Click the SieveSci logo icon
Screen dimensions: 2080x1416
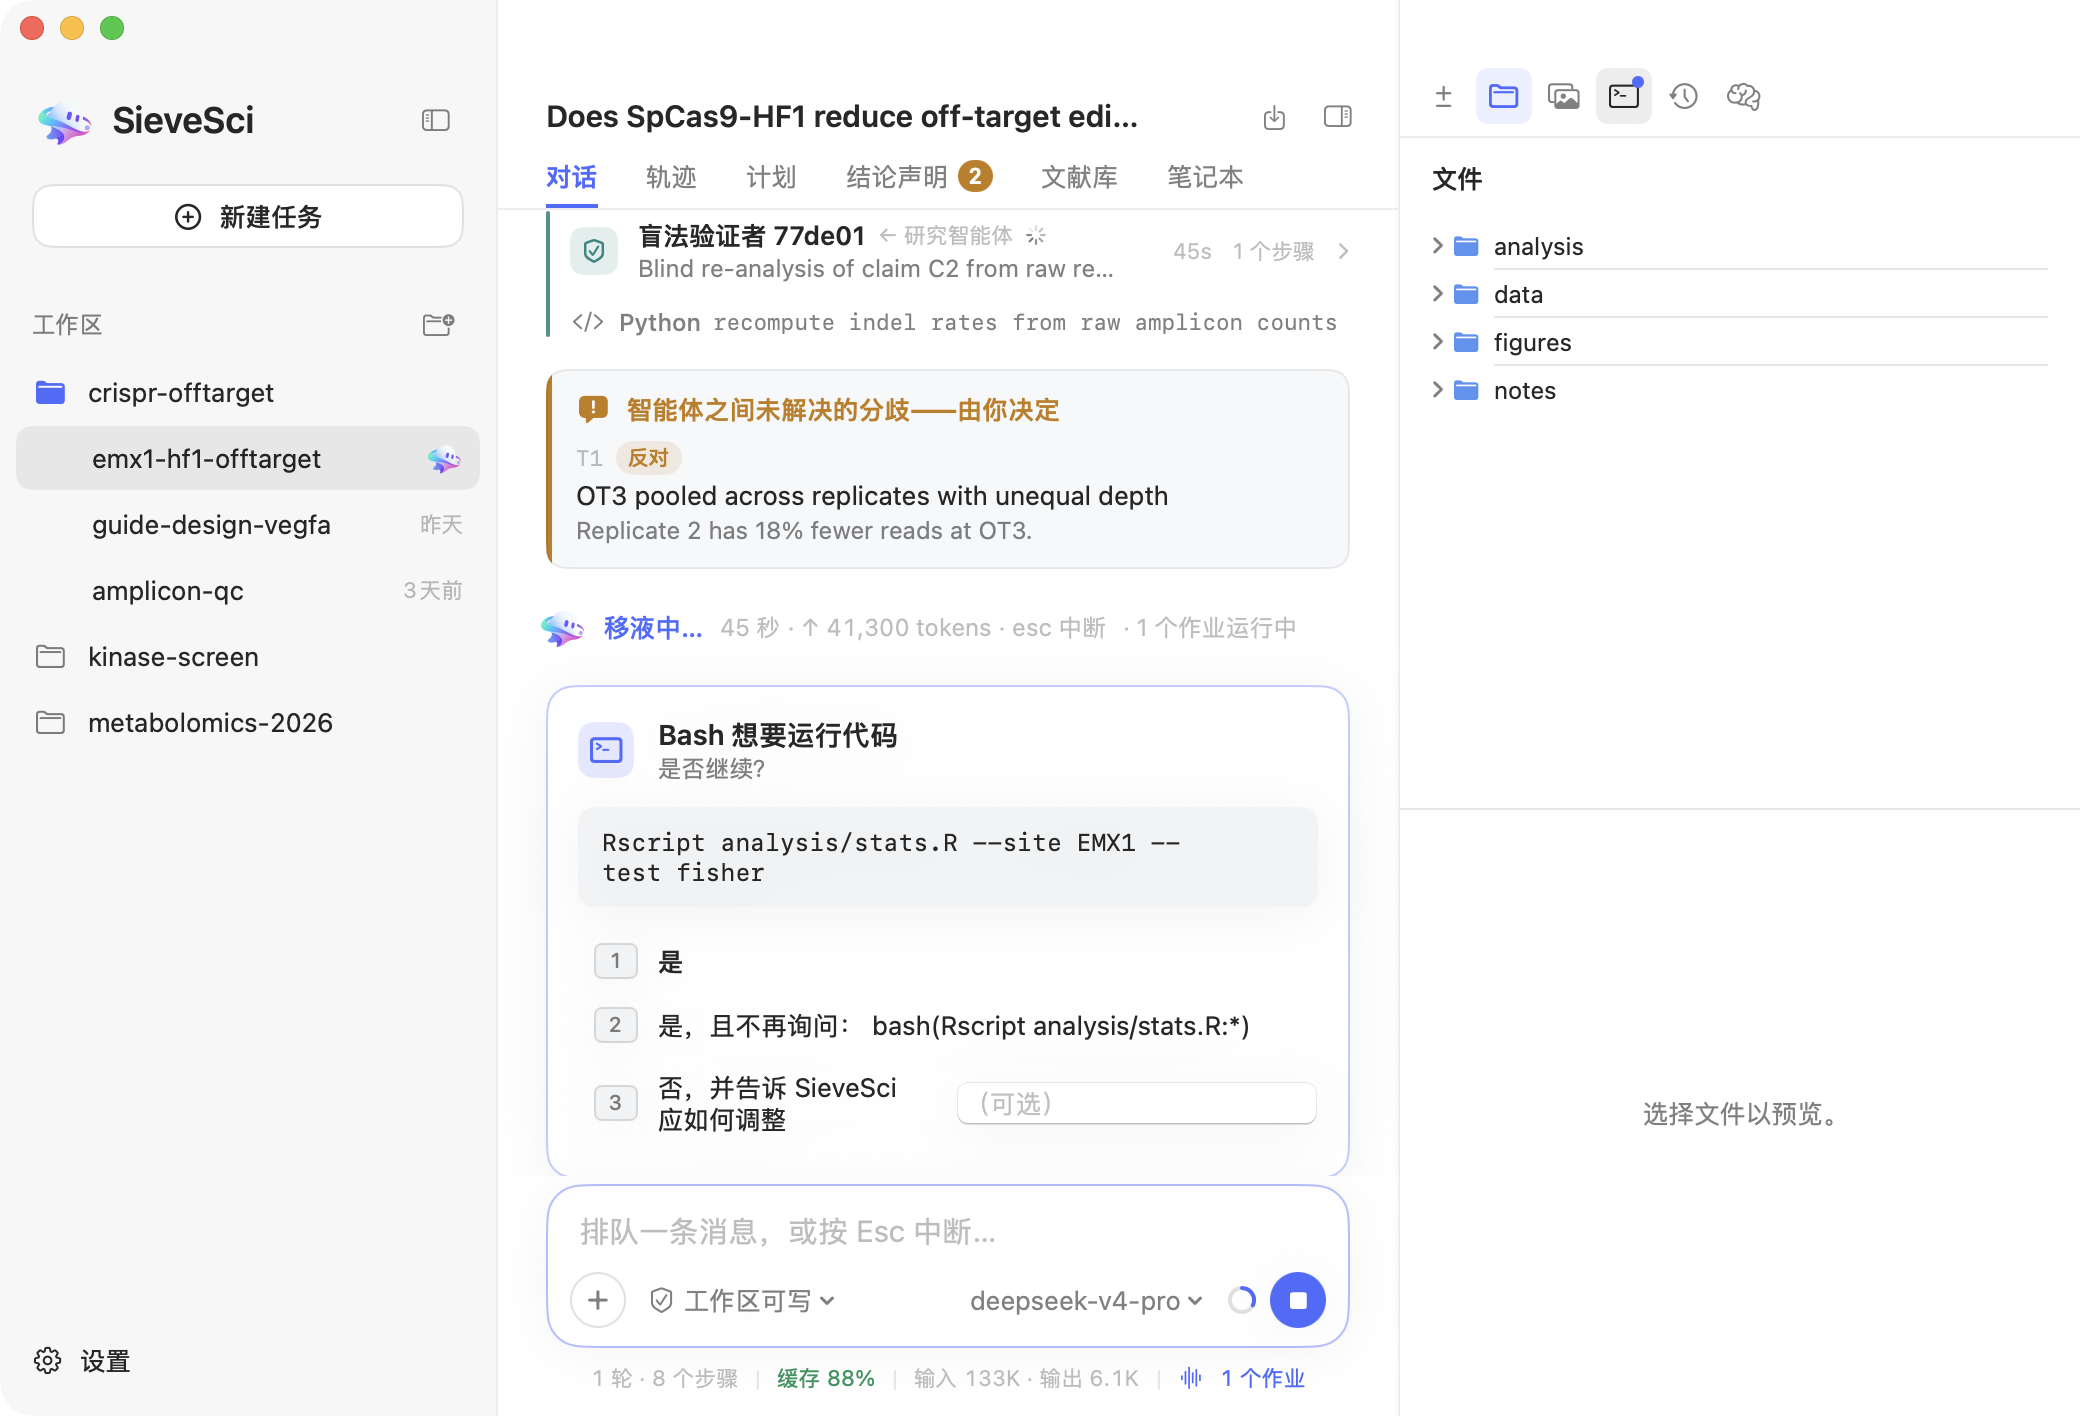pyautogui.click(x=64, y=121)
